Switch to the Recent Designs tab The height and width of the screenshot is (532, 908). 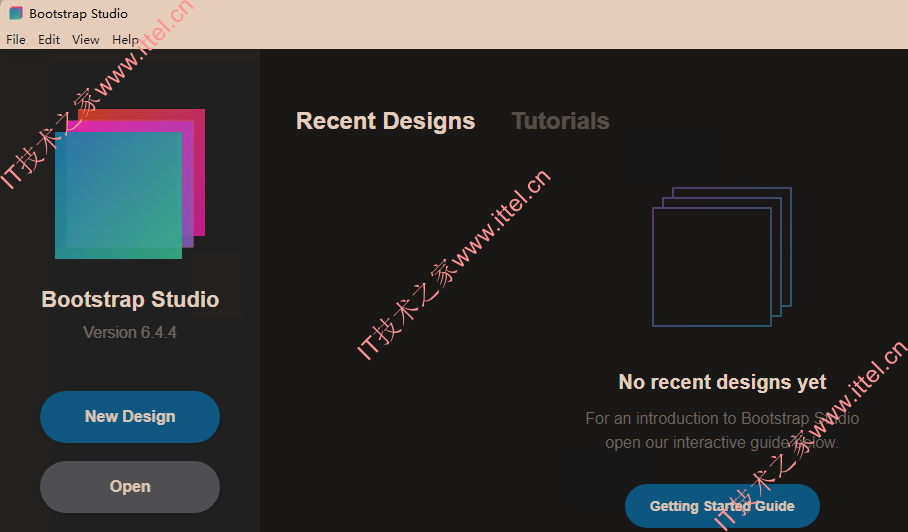[x=385, y=121]
